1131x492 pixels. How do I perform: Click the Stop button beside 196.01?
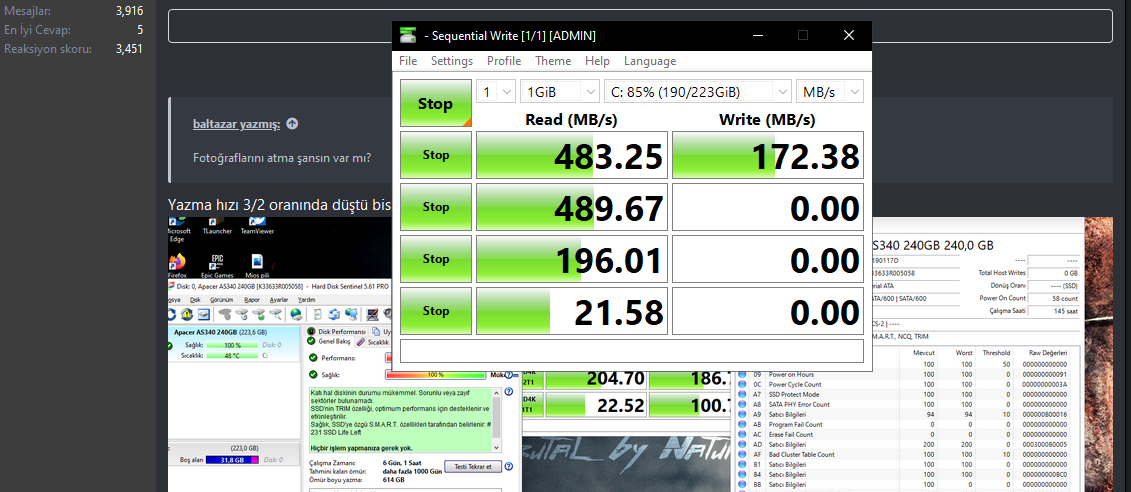point(436,259)
